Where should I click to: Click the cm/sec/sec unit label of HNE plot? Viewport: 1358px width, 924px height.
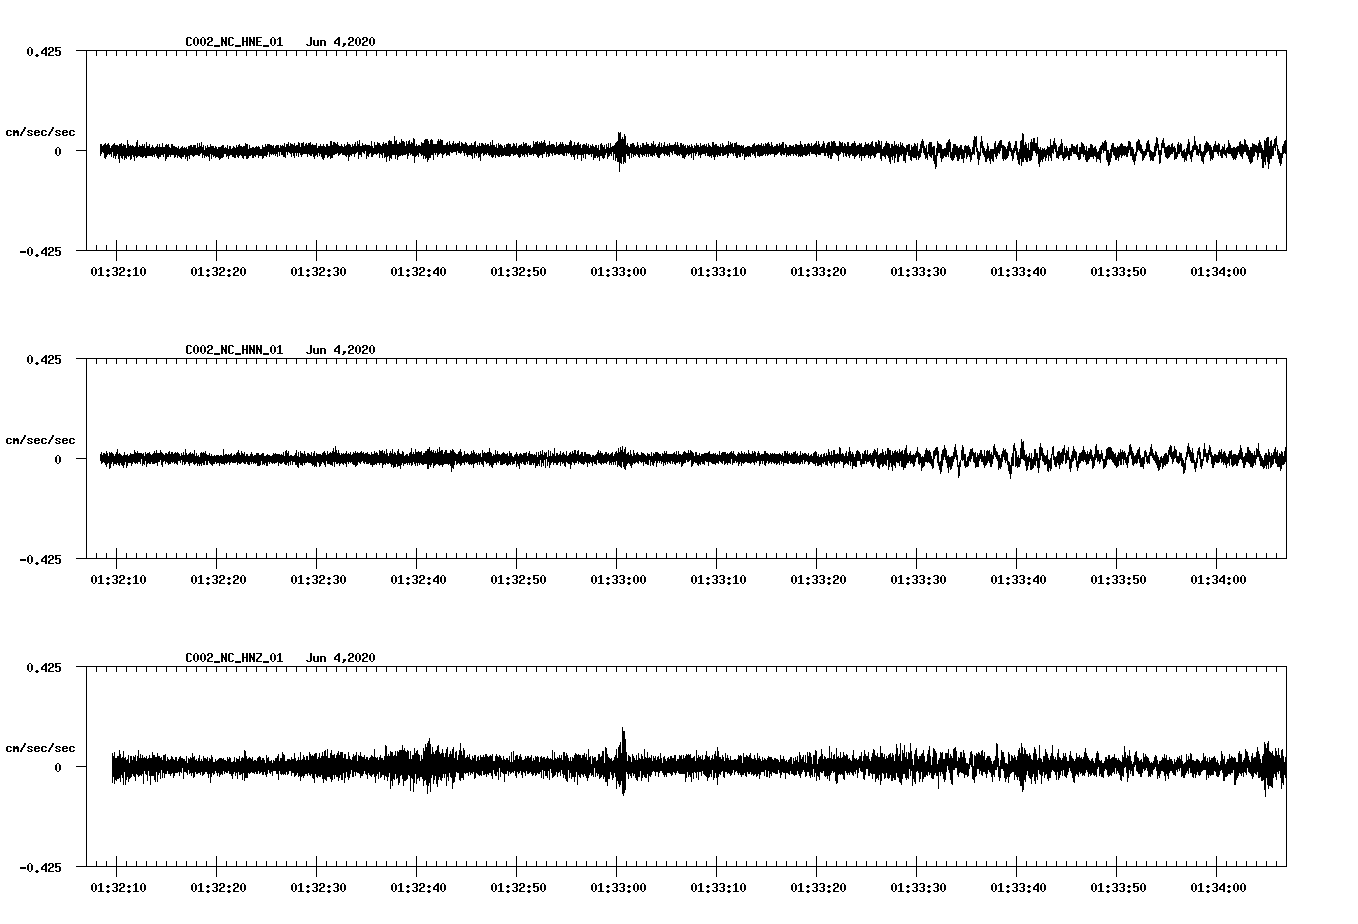coord(40,132)
